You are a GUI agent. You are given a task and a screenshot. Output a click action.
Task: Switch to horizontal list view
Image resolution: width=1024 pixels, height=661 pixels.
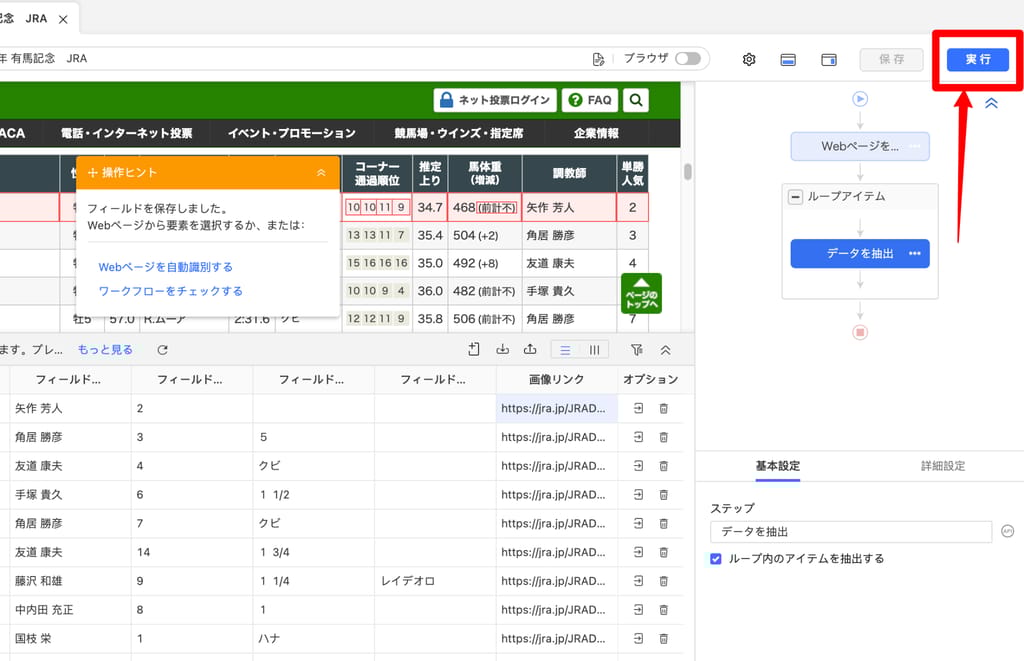[566, 350]
